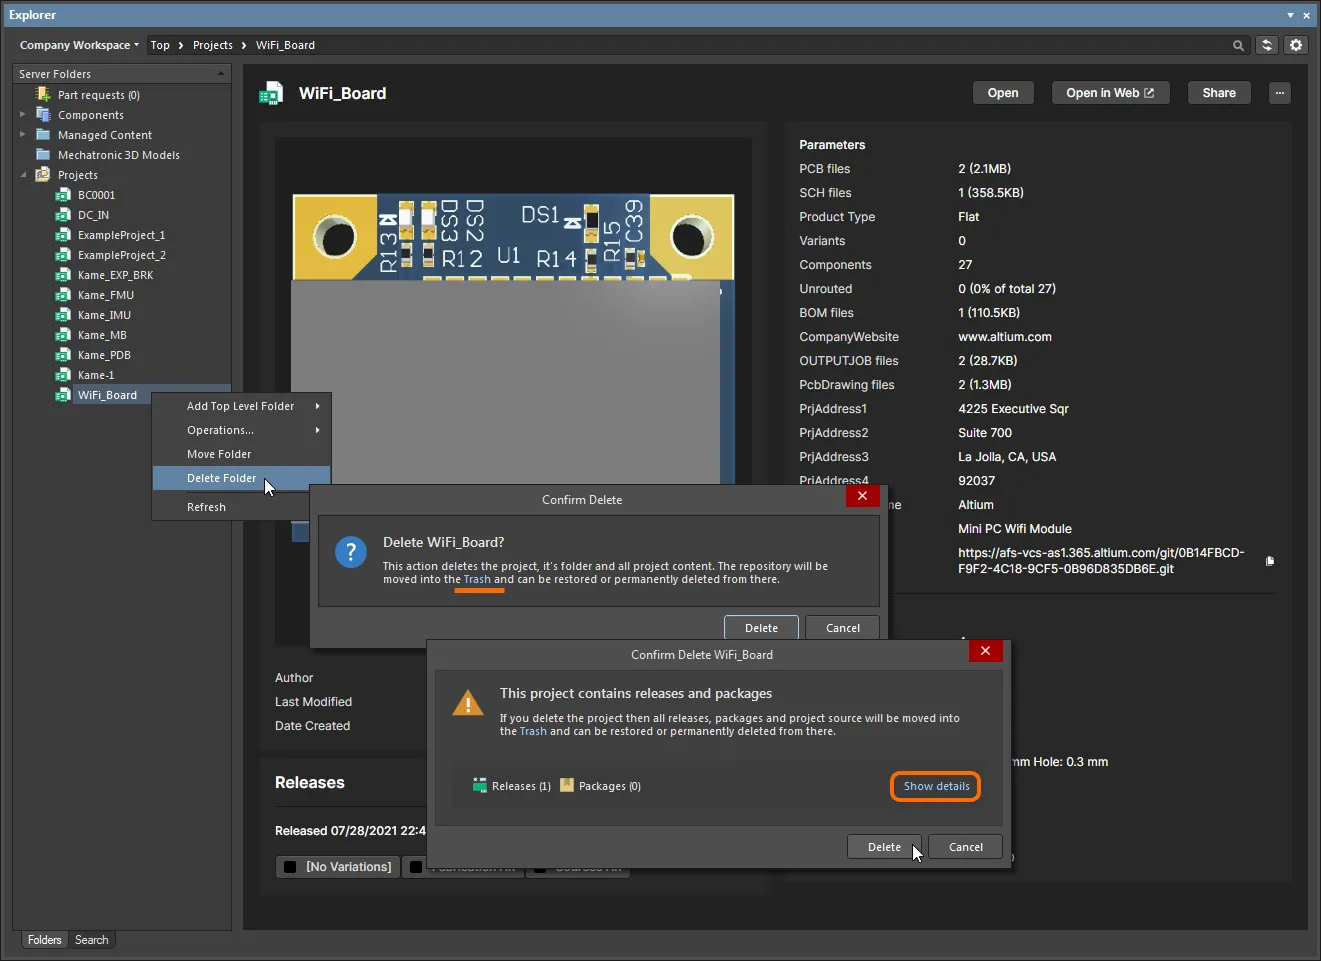The image size is (1321, 961).
Task: Choose Delete Folder from the context menu
Action: click(241, 478)
